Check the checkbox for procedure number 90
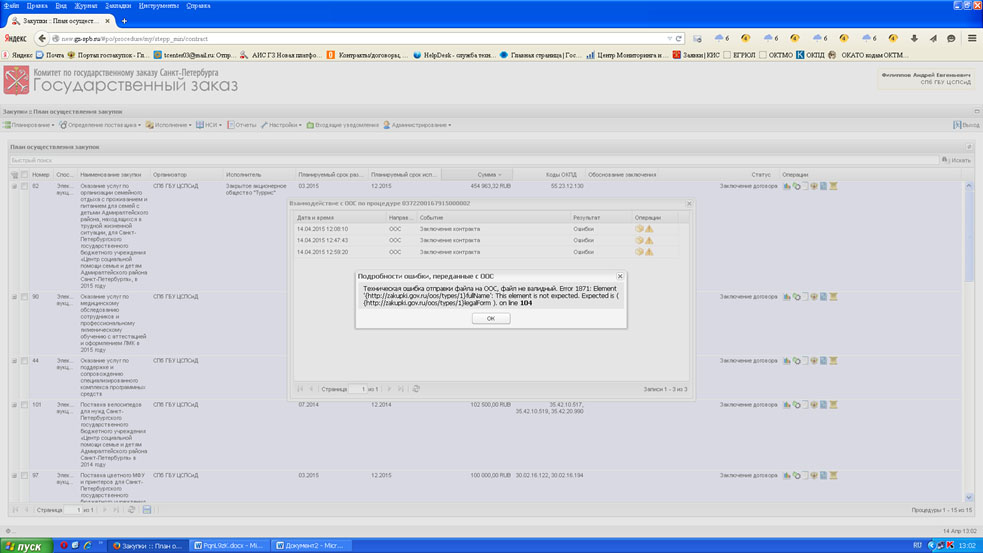The width and height of the screenshot is (983, 553). pyautogui.click(x=24, y=297)
